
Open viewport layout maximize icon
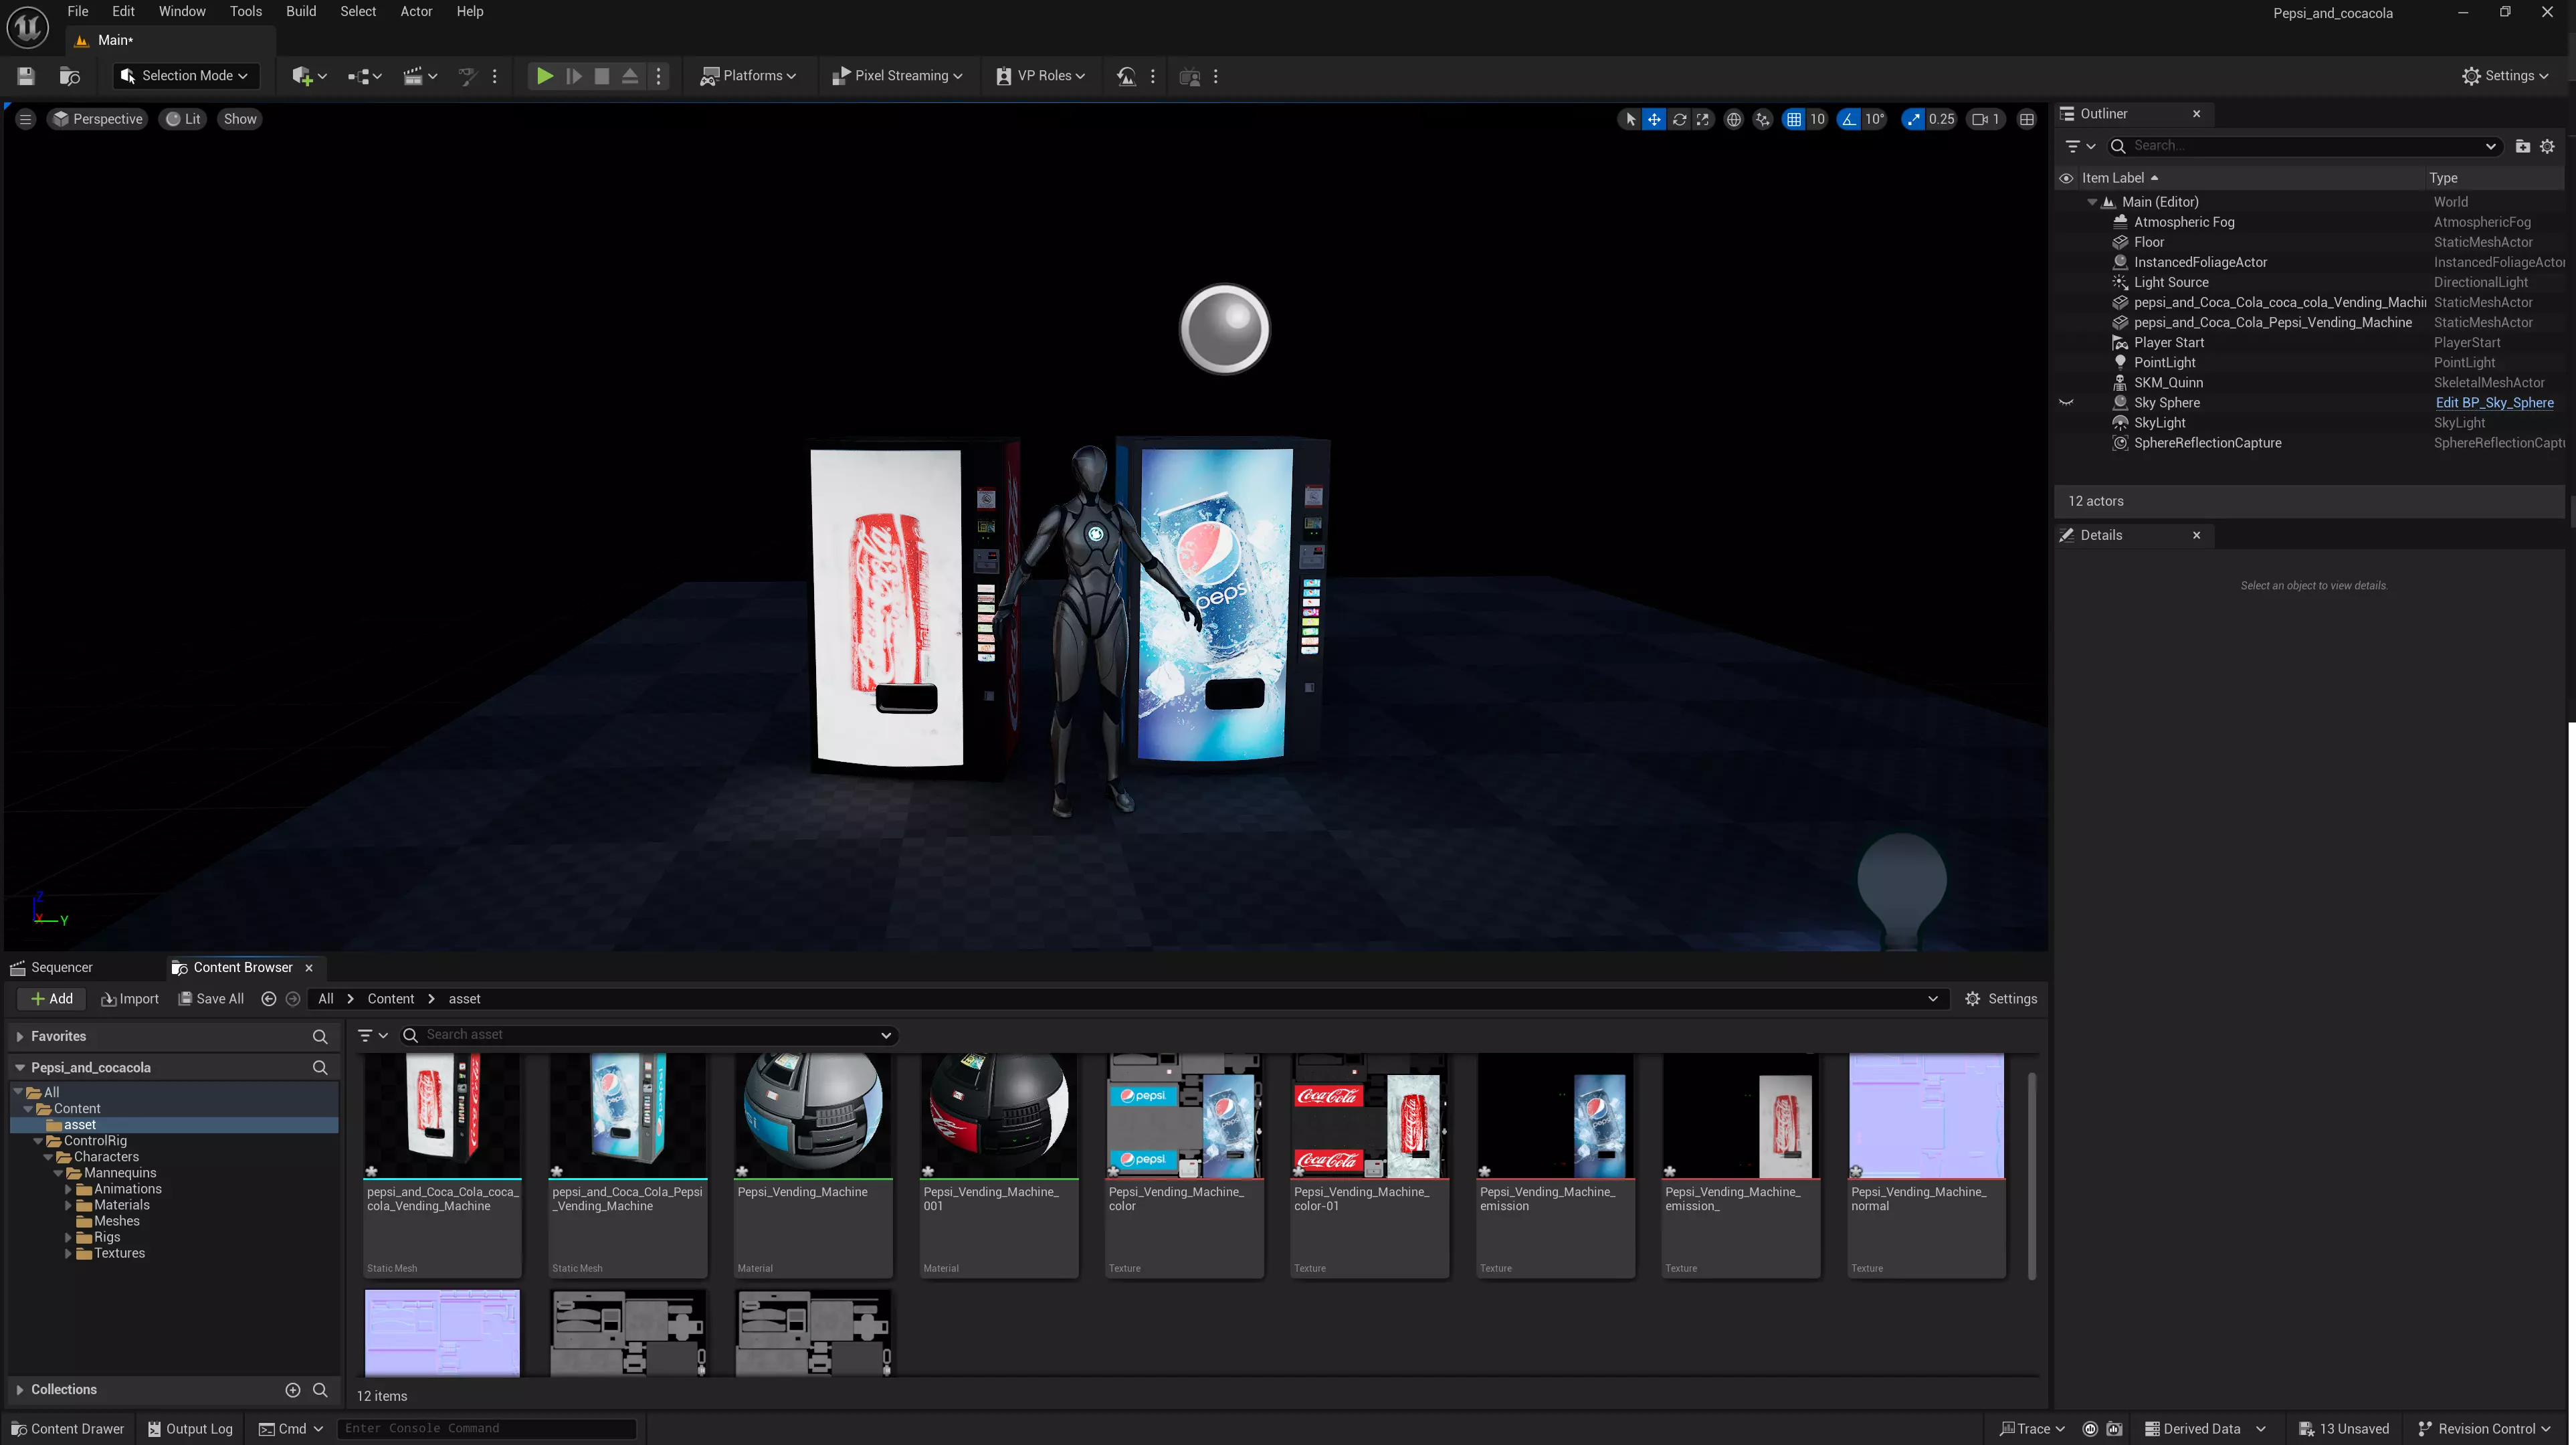coord(2027,119)
